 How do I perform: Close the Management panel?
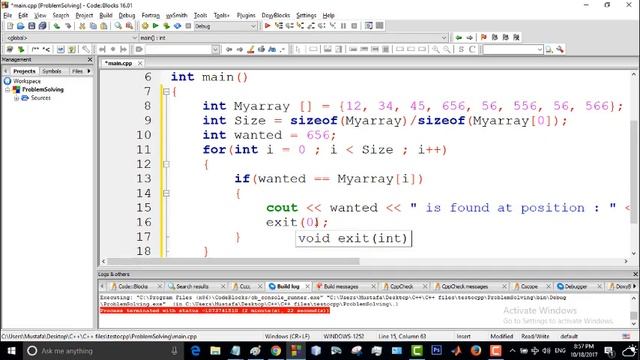(90, 60)
